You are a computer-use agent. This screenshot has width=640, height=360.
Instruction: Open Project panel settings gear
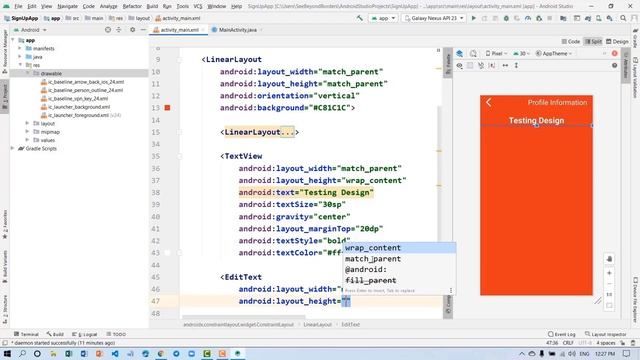pyautogui.click(x=132, y=30)
